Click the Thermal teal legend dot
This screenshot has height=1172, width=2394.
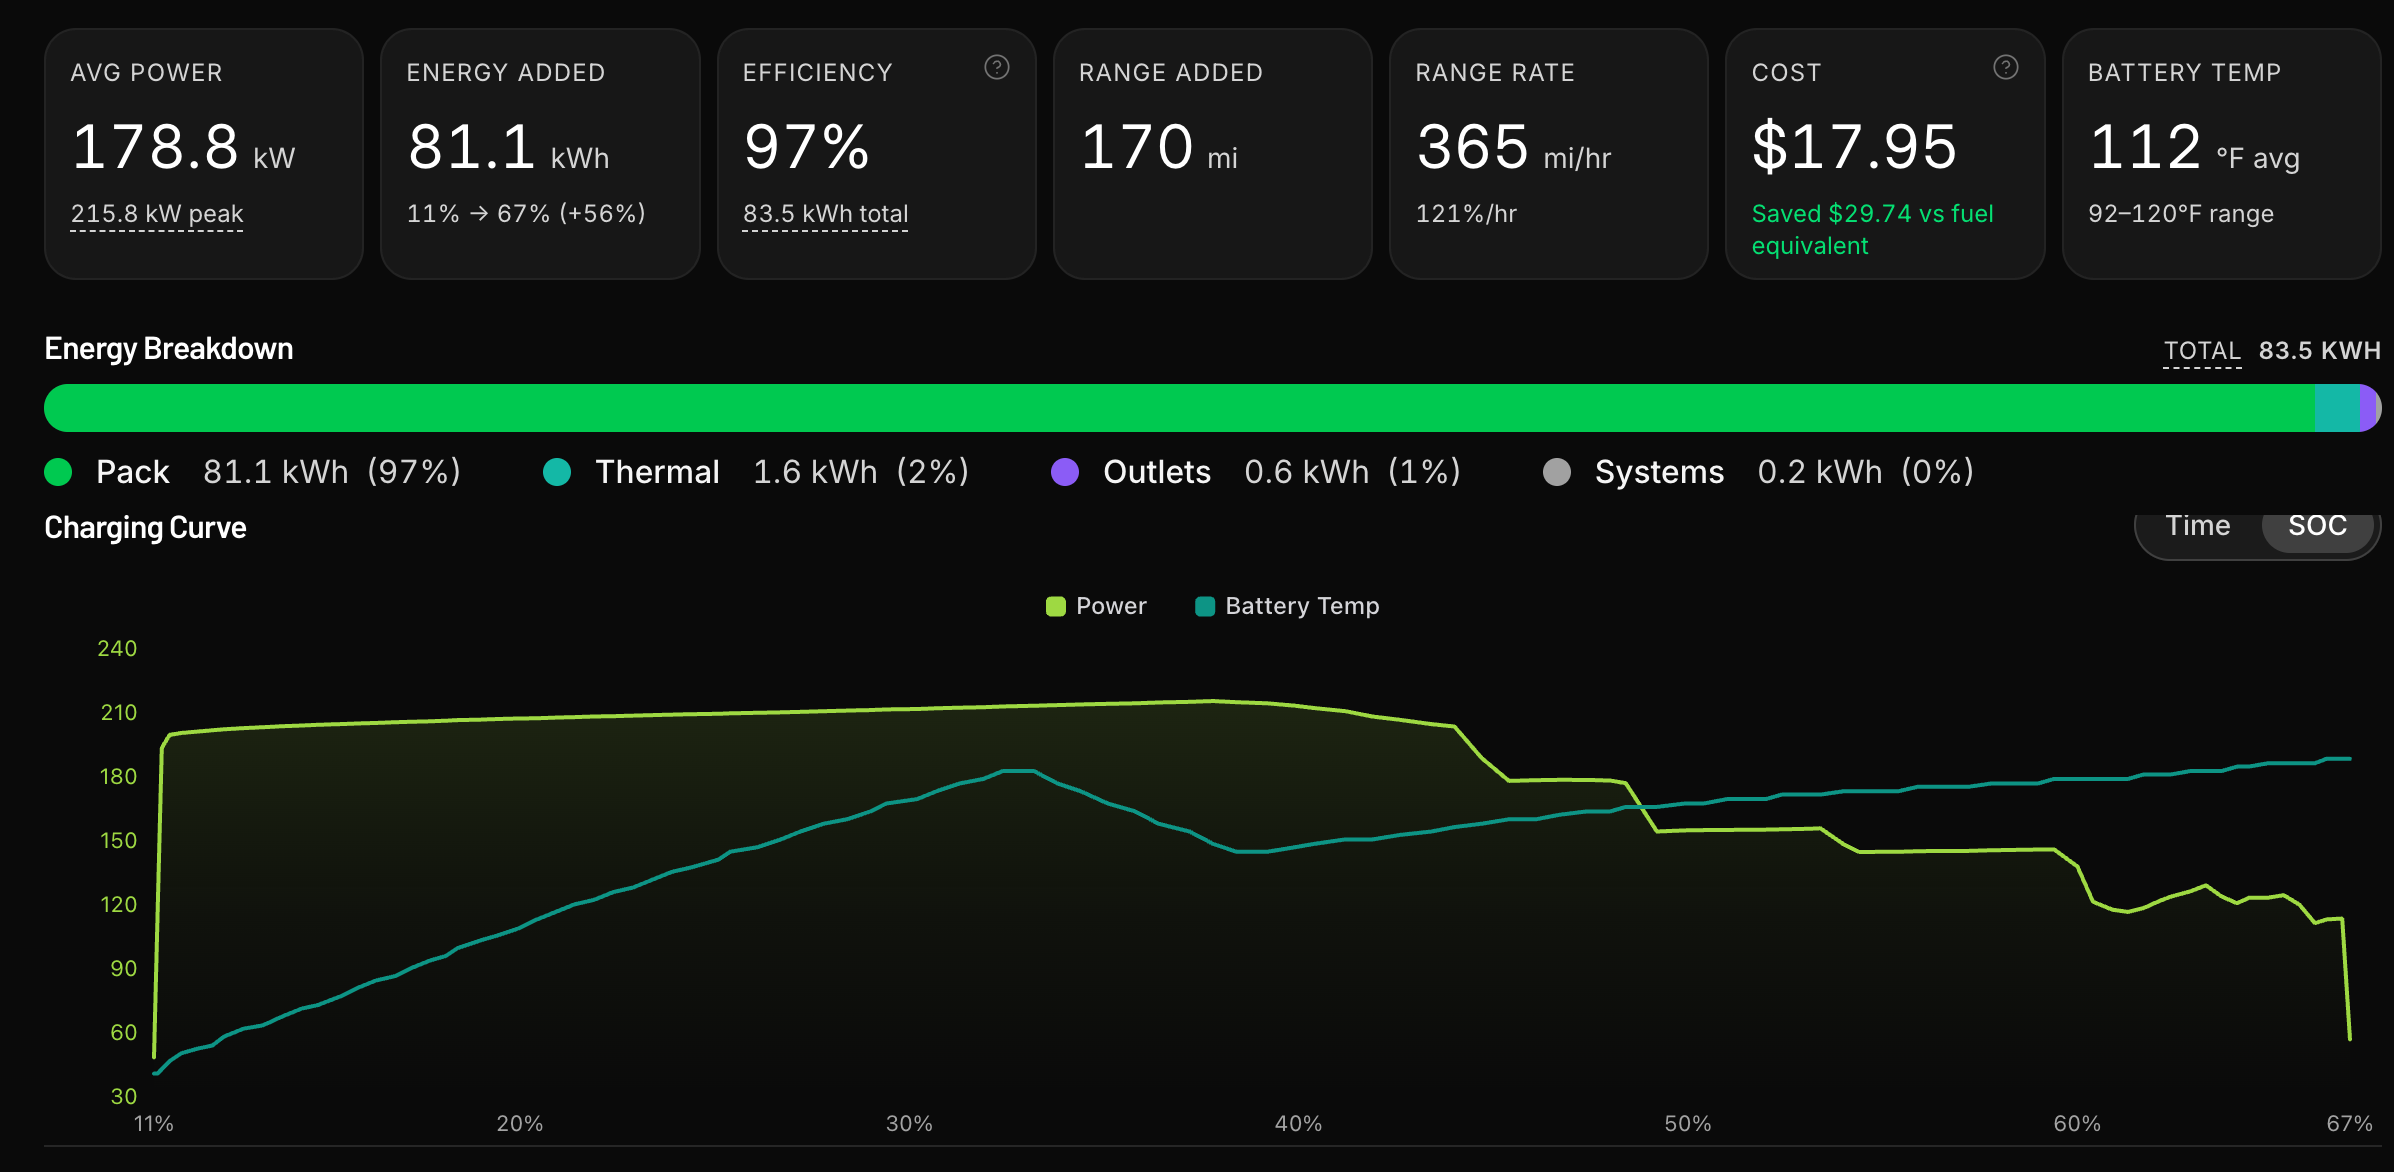[x=557, y=472]
